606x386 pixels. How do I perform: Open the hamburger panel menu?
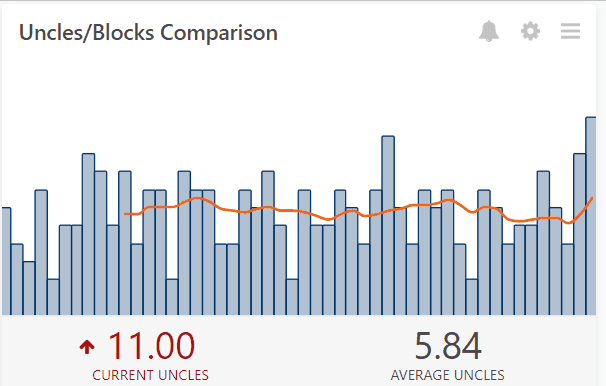pos(570,31)
